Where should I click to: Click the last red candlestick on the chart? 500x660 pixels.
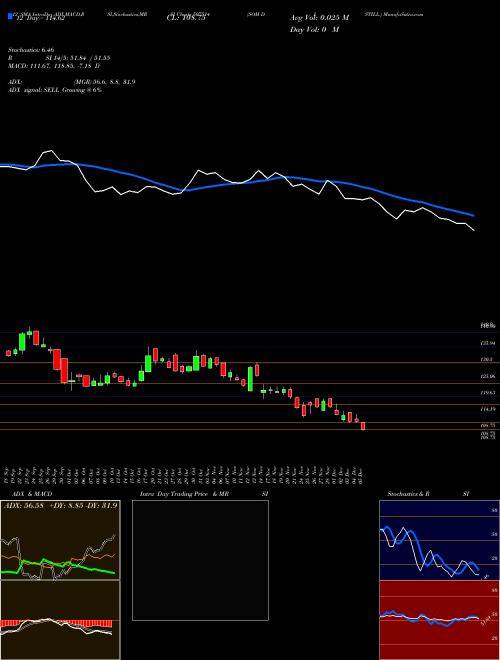pyautogui.click(x=363, y=426)
